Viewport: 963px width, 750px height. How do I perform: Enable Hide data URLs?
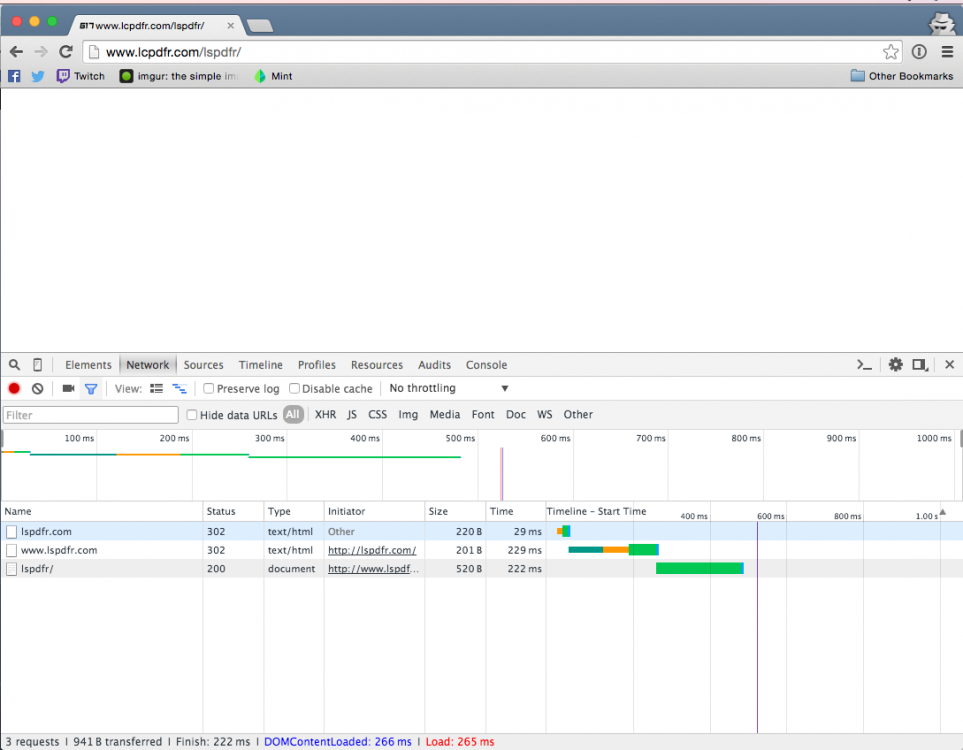tap(191, 414)
